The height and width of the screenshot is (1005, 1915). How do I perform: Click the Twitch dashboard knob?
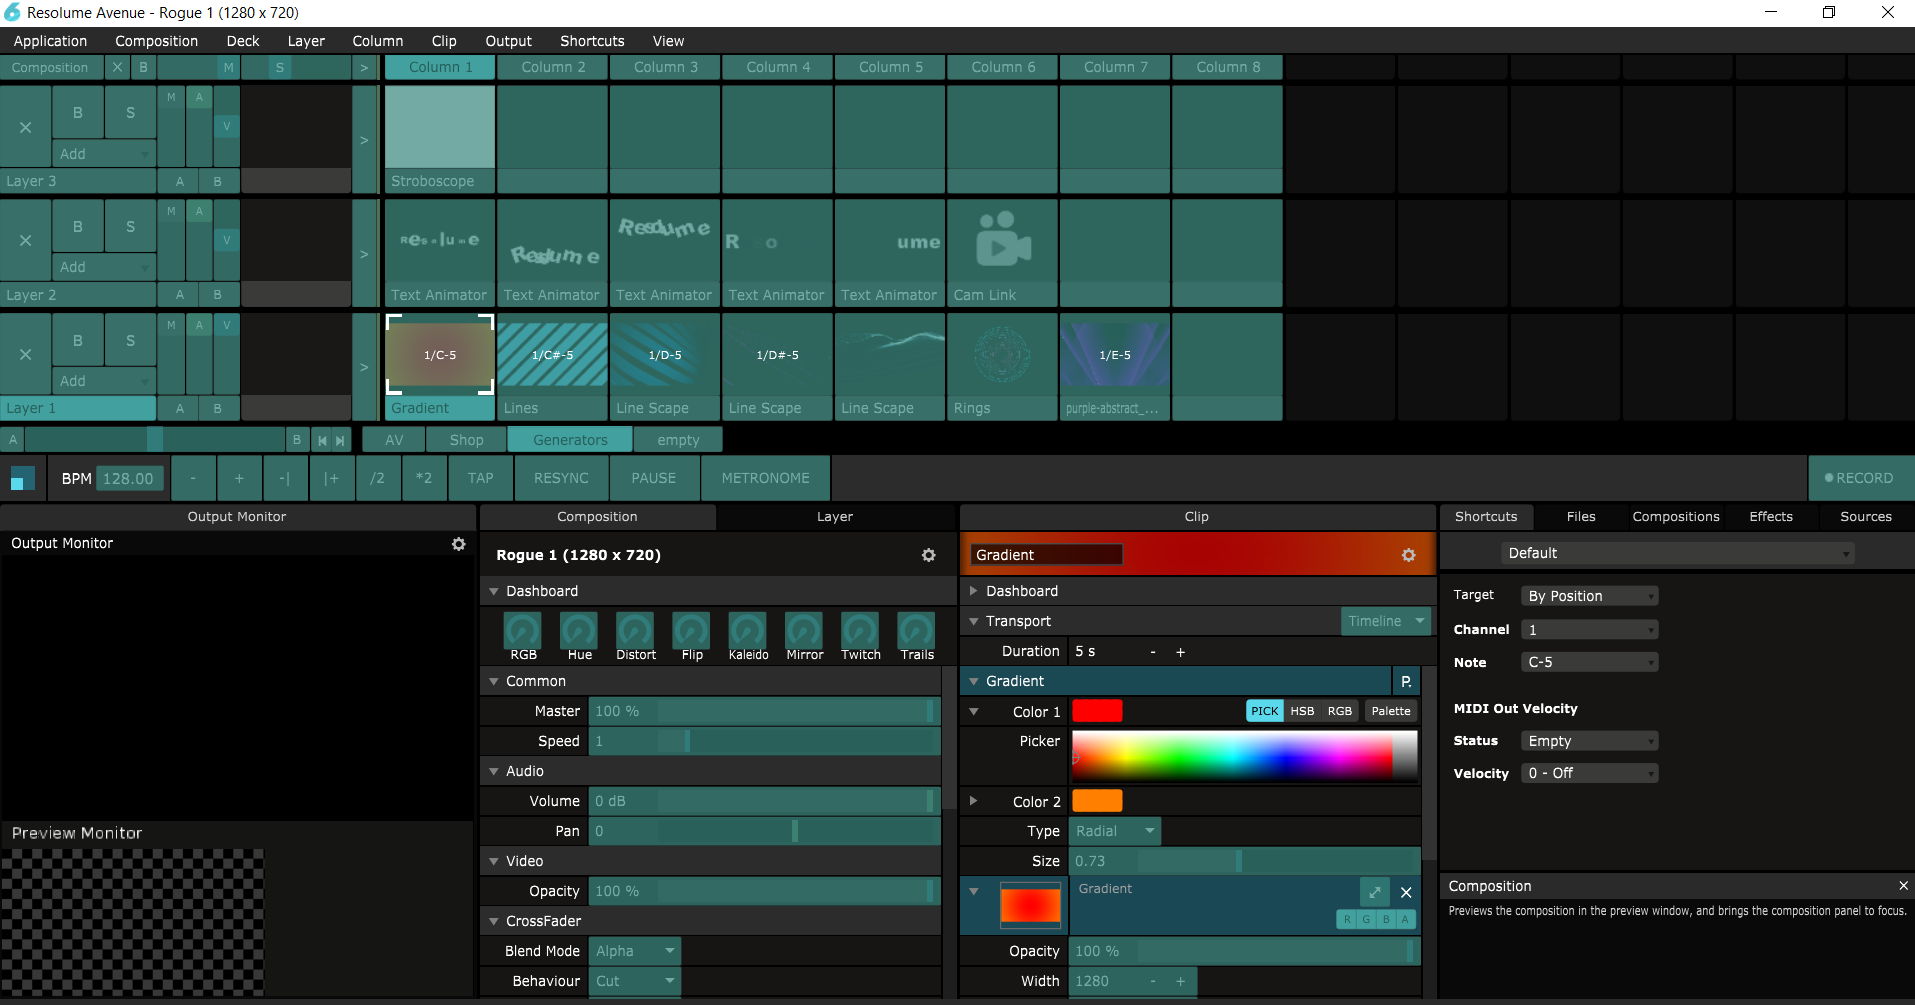tap(860, 631)
